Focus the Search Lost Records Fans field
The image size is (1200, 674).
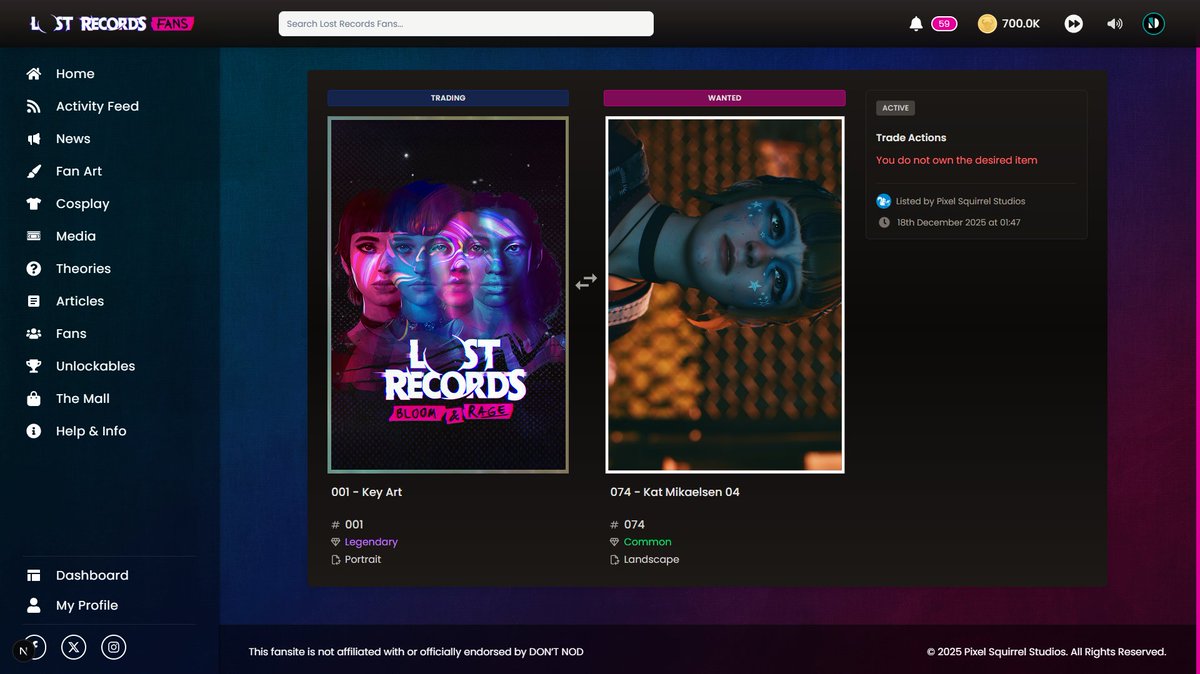466,24
